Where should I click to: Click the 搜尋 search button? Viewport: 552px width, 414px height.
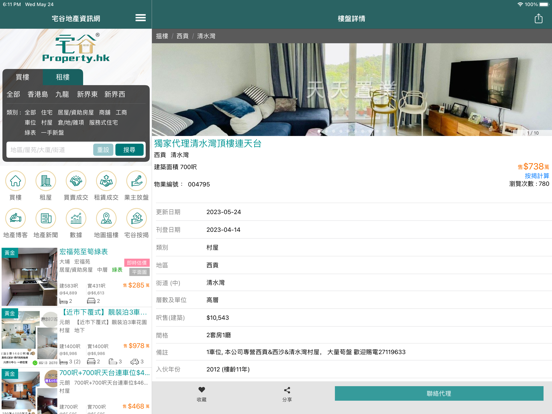(x=129, y=150)
